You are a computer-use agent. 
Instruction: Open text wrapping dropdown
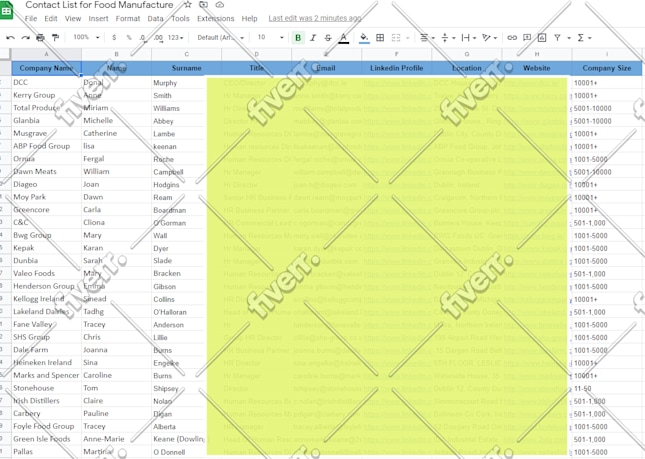(x=469, y=38)
